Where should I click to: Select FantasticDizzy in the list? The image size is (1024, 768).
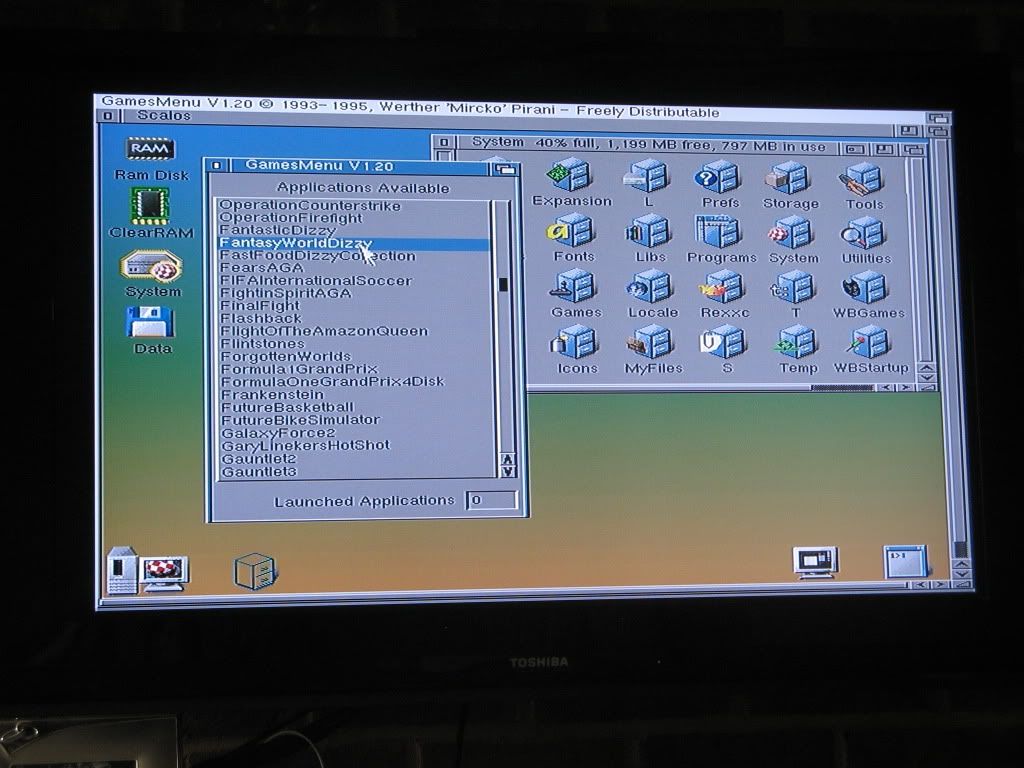click(x=353, y=230)
